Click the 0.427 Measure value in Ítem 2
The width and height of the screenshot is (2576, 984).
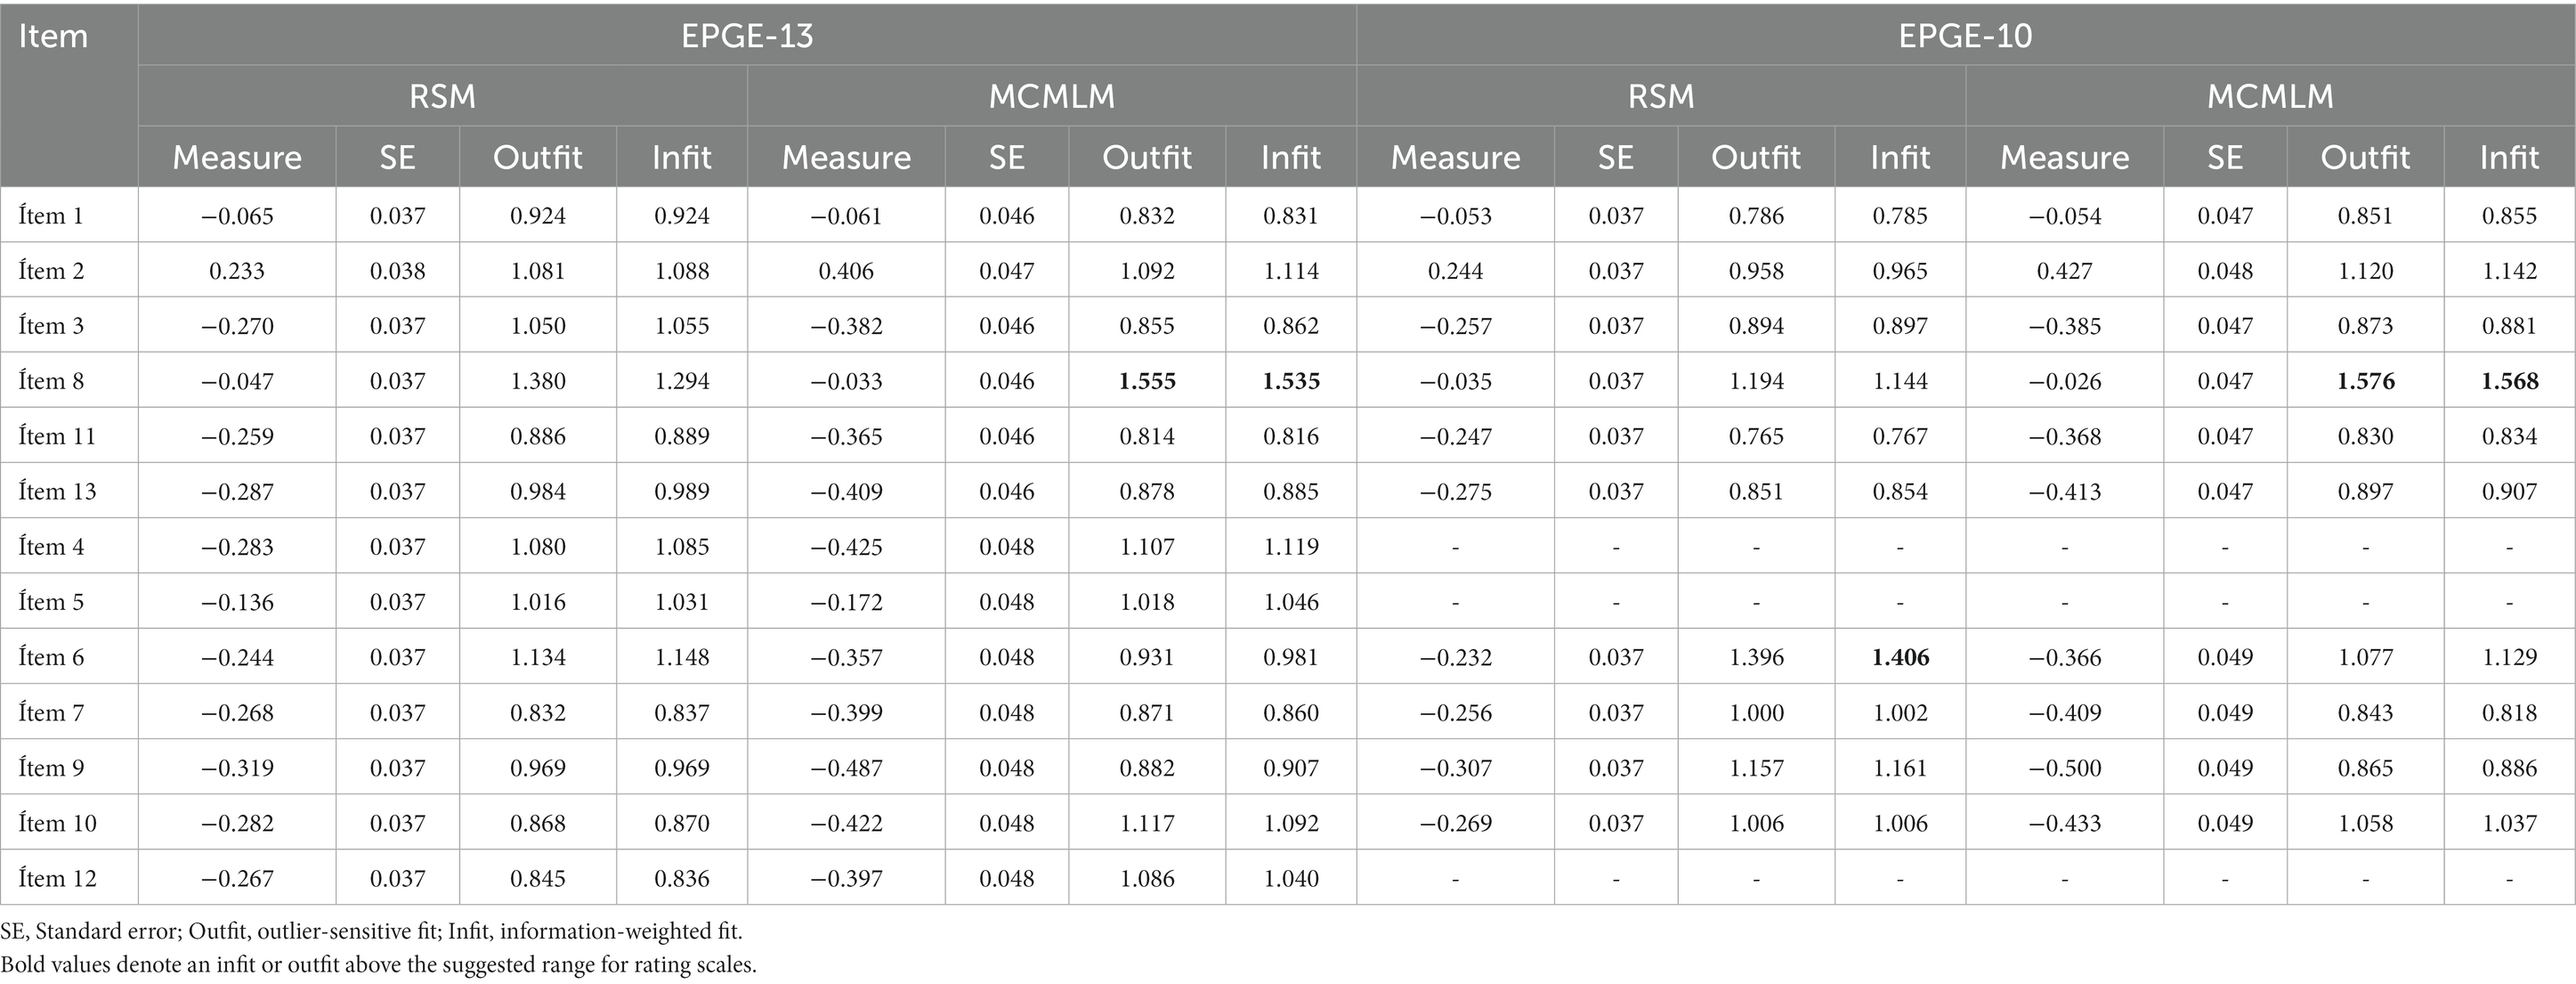[2065, 270]
